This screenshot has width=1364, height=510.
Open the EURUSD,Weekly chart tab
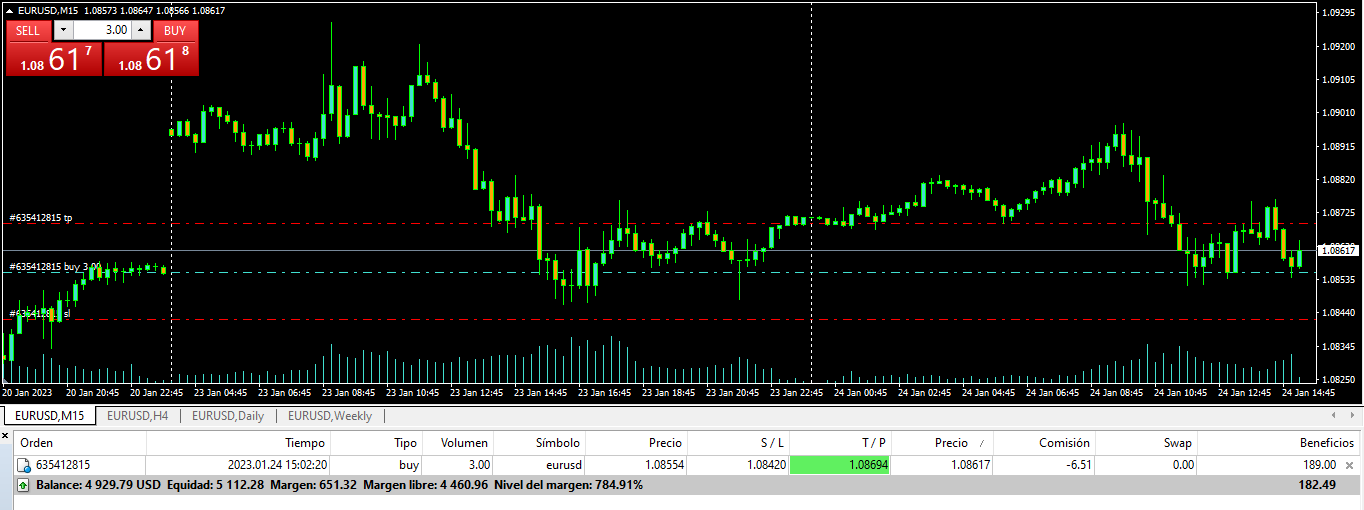pos(329,416)
